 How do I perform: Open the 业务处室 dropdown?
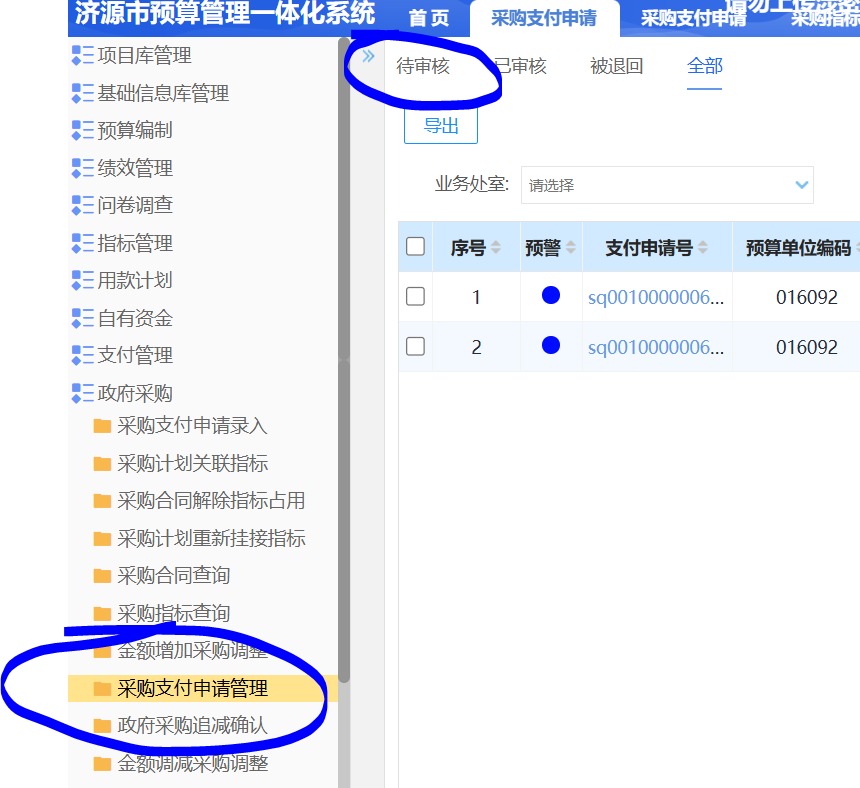pyautogui.click(x=667, y=185)
